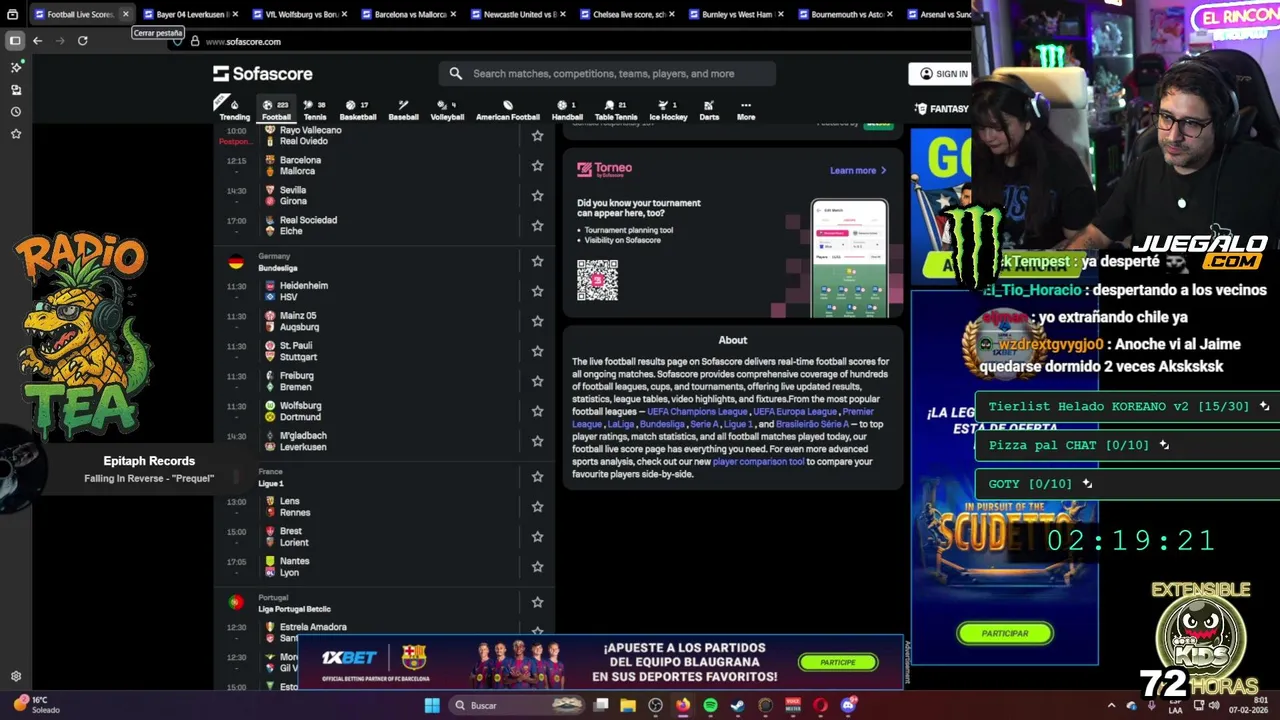Switch to Newcastle United browser tab
Image resolution: width=1280 pixels, height=720 pixels.
(519, 15)
